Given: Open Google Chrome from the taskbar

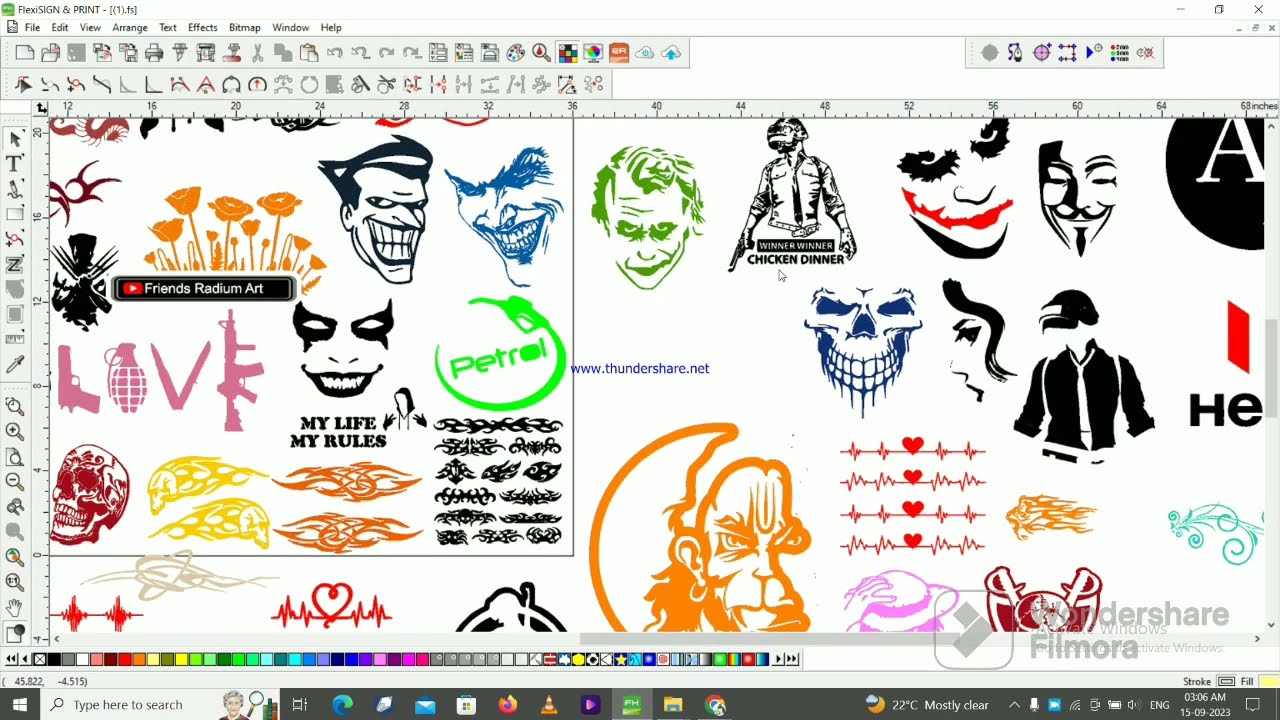Looking at the screenshot, I should [714, 705].
